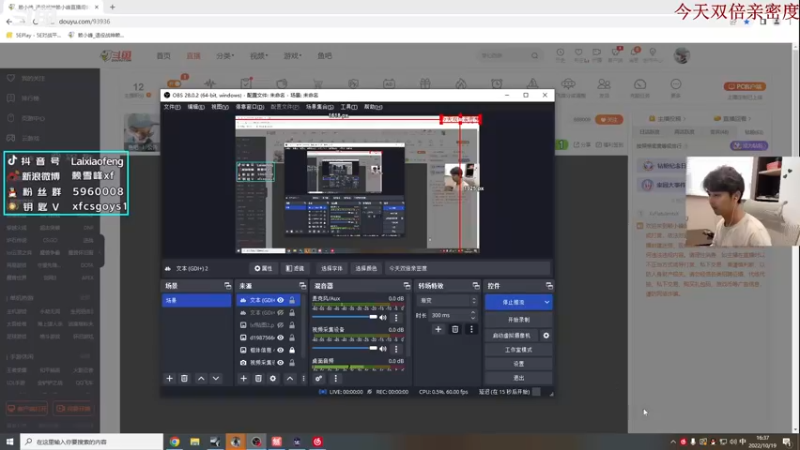Open video capture device audio options menu
This screenshot has width=800, height=450.
(396, 349)
